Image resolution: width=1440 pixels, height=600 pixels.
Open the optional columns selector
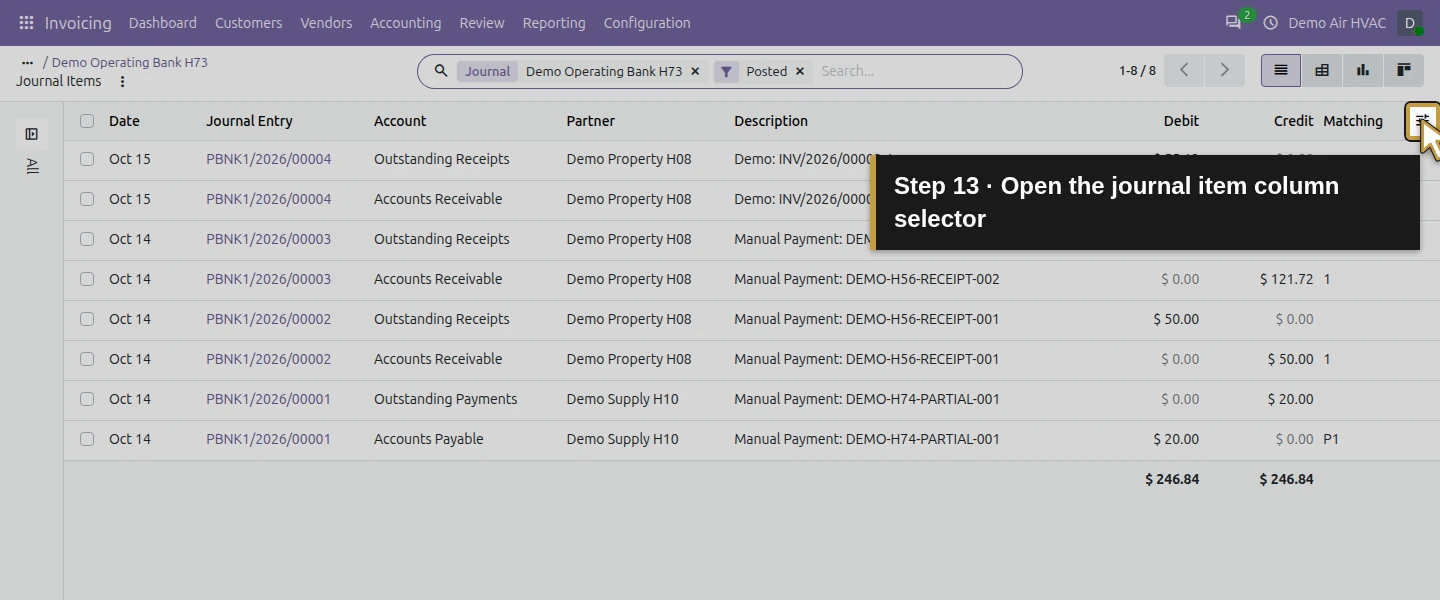pyautogui.click(x=1422, y=121)
